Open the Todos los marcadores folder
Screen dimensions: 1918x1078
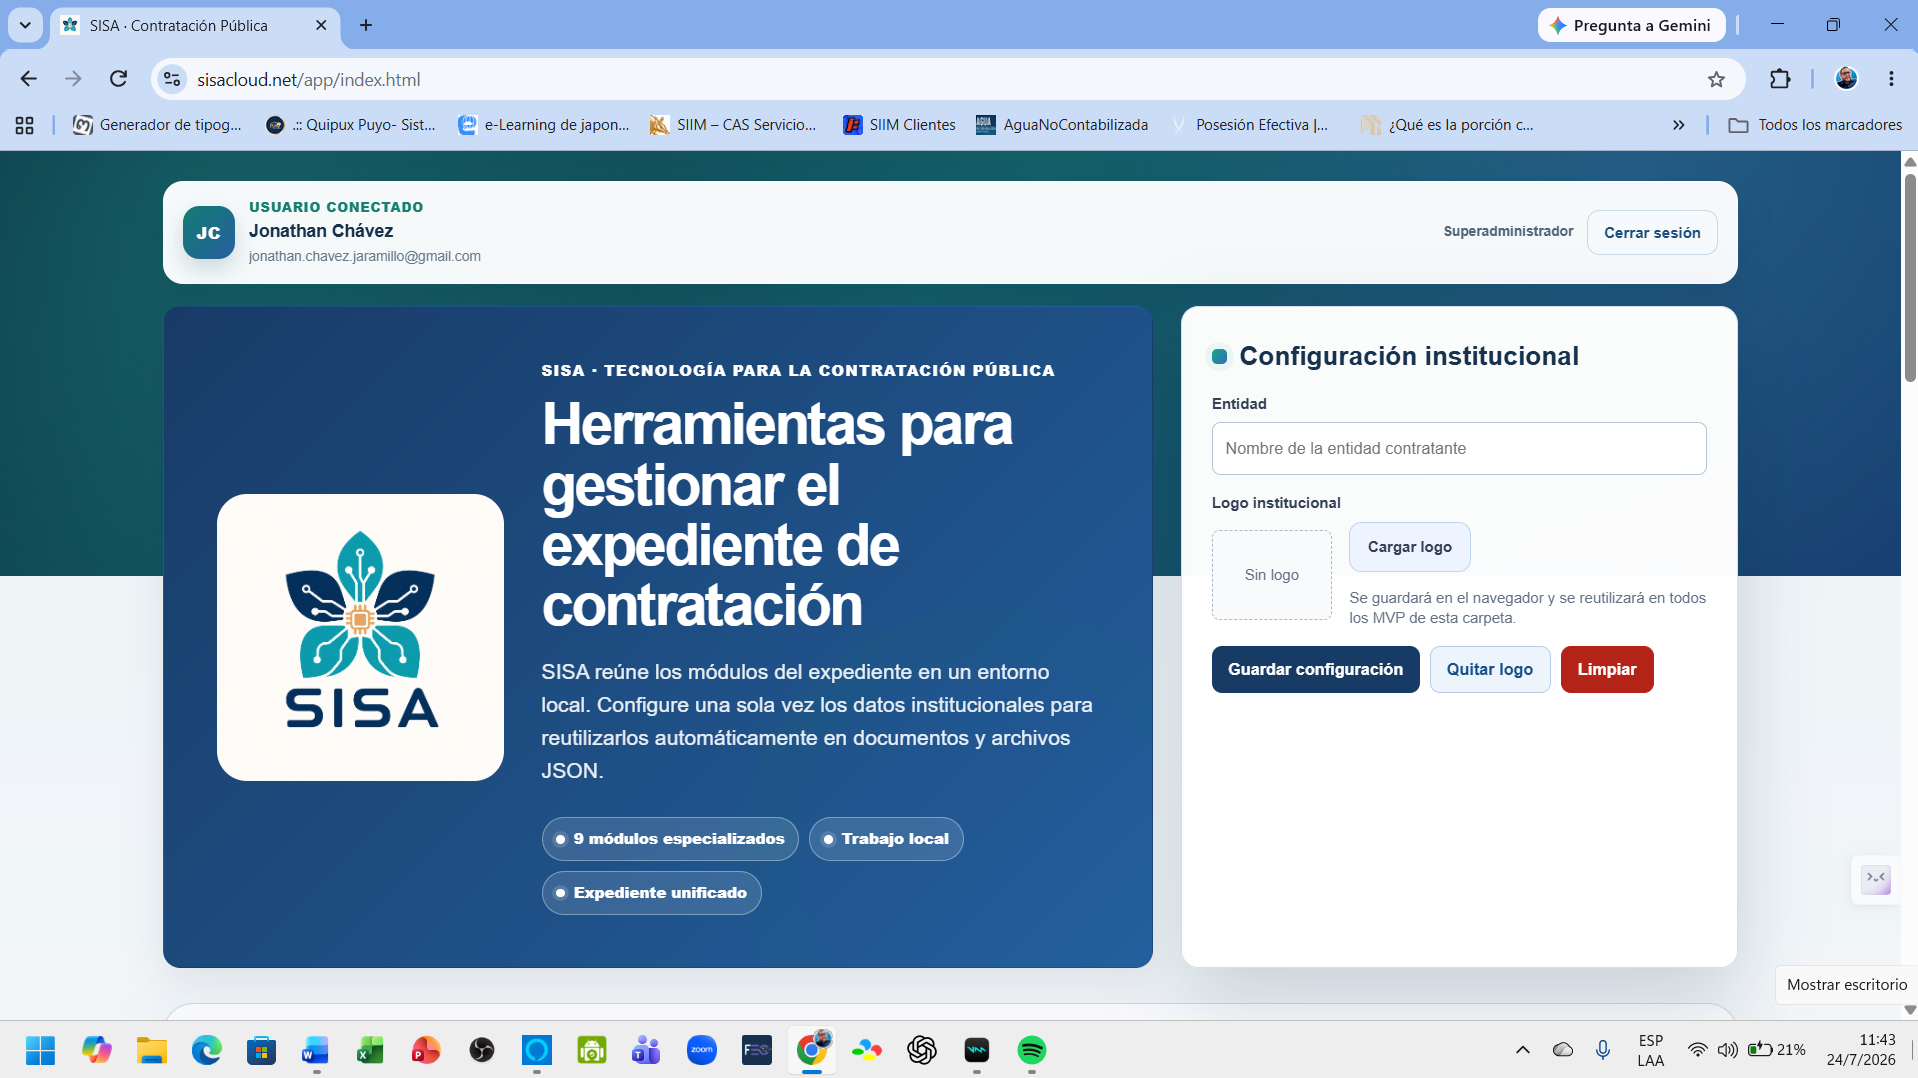coord(1815,125)
